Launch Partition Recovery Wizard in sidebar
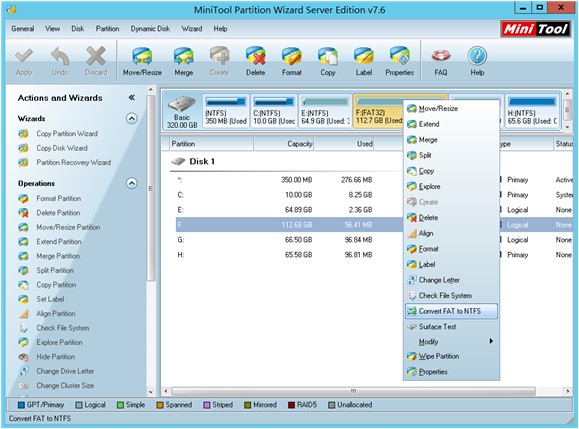 [x=73, y=162]
